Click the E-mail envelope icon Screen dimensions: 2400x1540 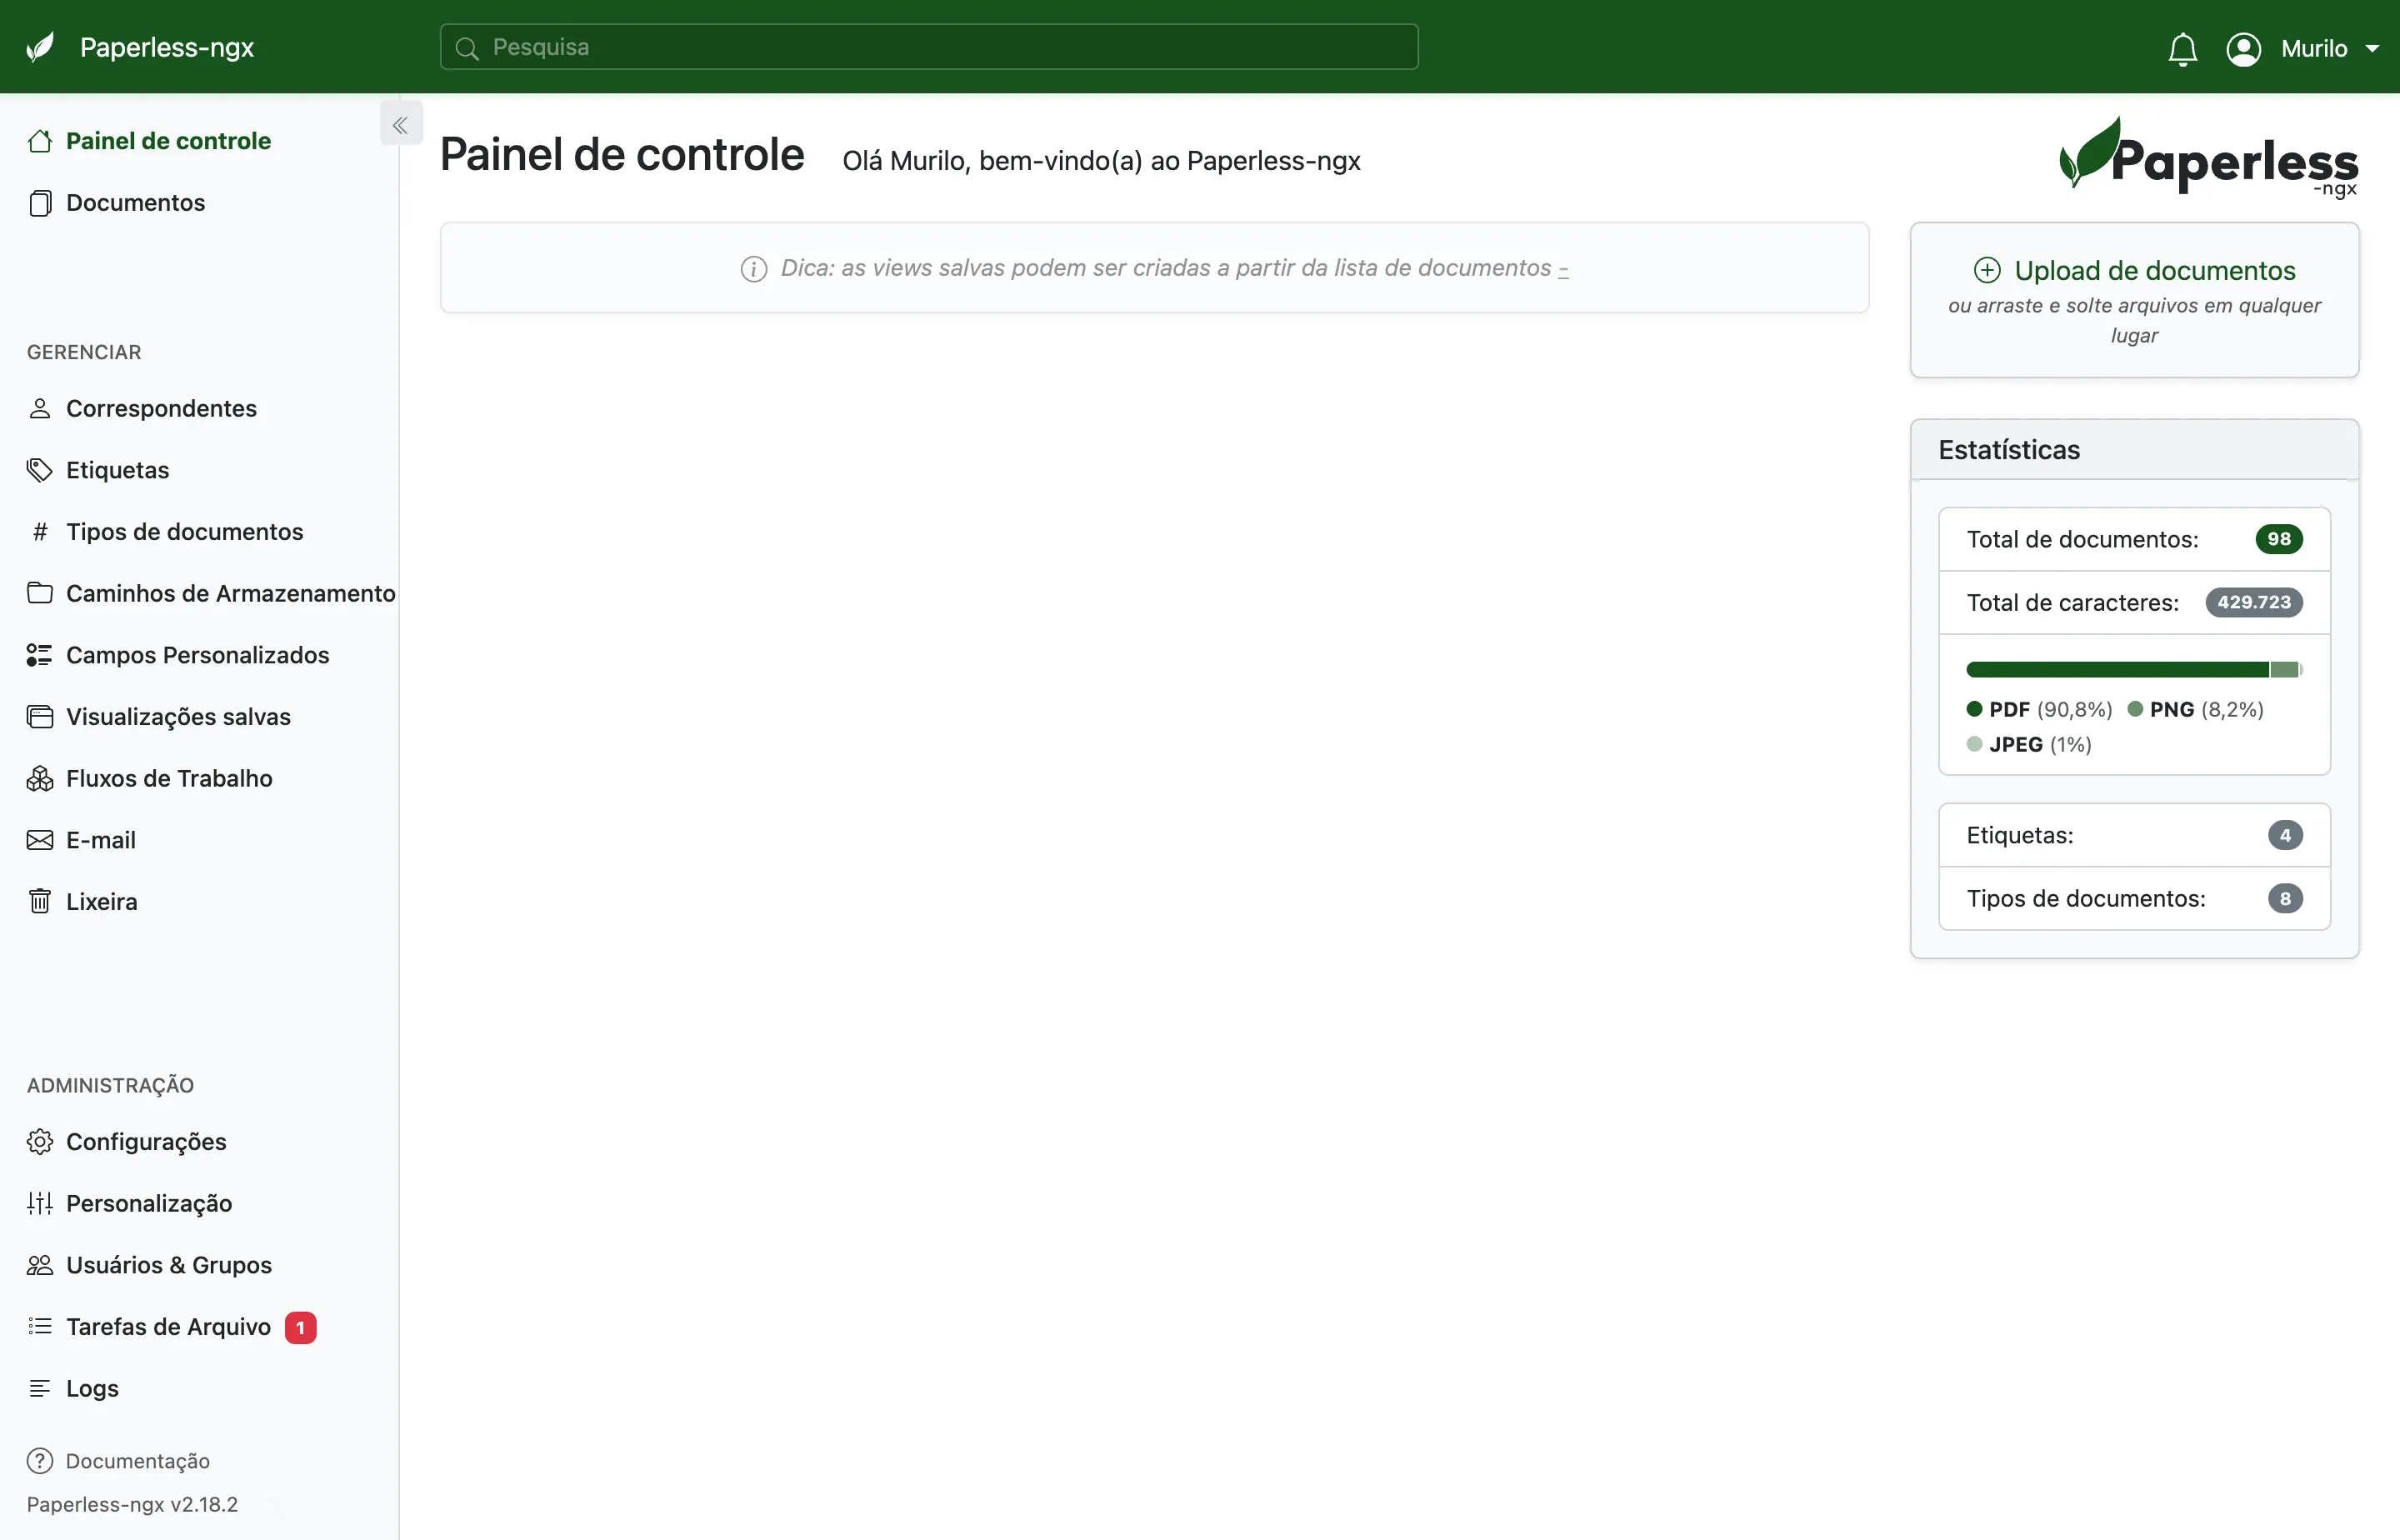[40, 840]
